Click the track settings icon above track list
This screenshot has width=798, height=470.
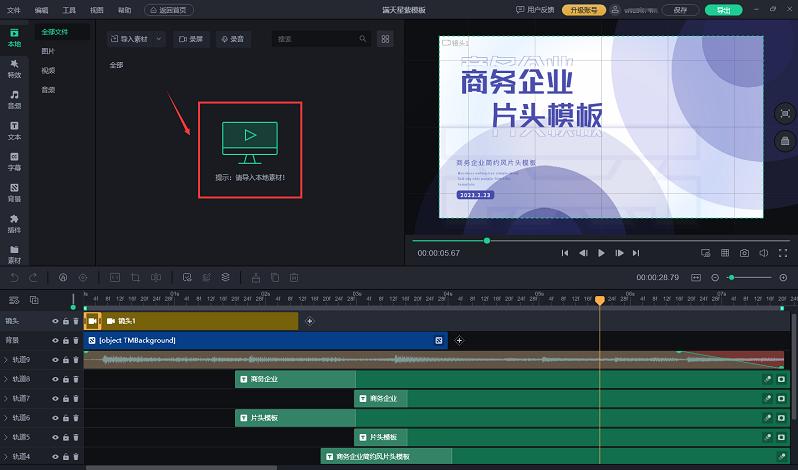point(14,300)
